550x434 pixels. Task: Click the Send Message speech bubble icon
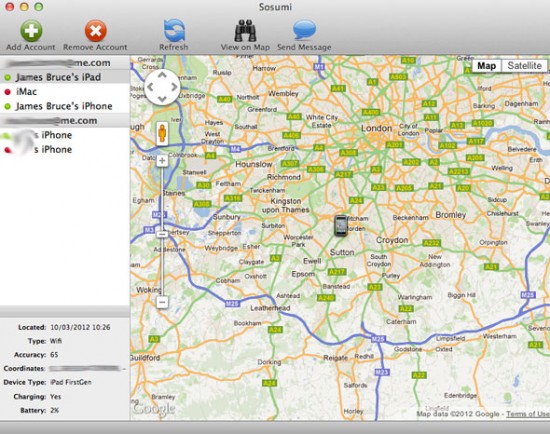coord(304,30)
